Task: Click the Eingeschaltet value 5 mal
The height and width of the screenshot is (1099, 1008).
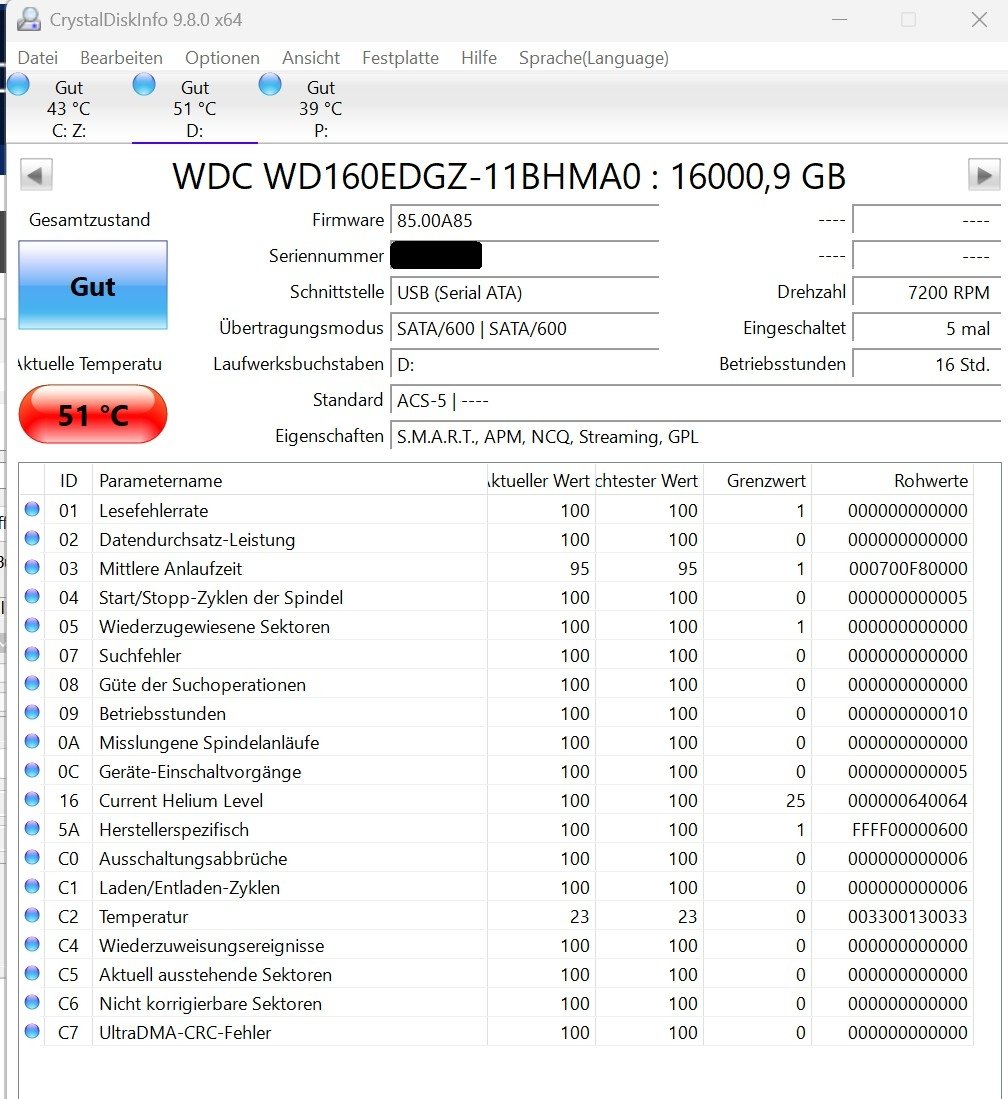Action: pos(927,328)
